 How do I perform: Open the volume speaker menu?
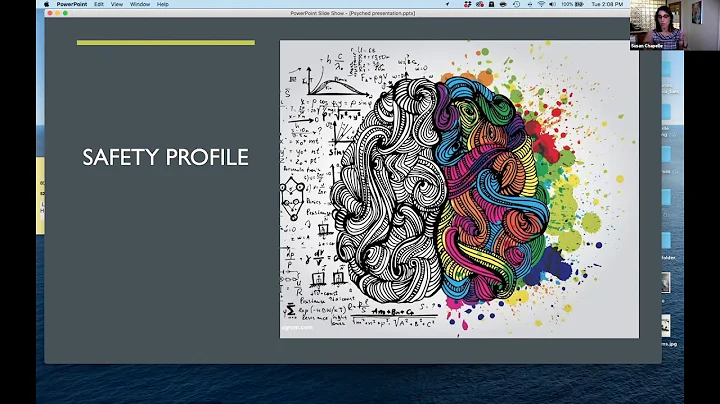pyautogui.click(x=552, y=4)
